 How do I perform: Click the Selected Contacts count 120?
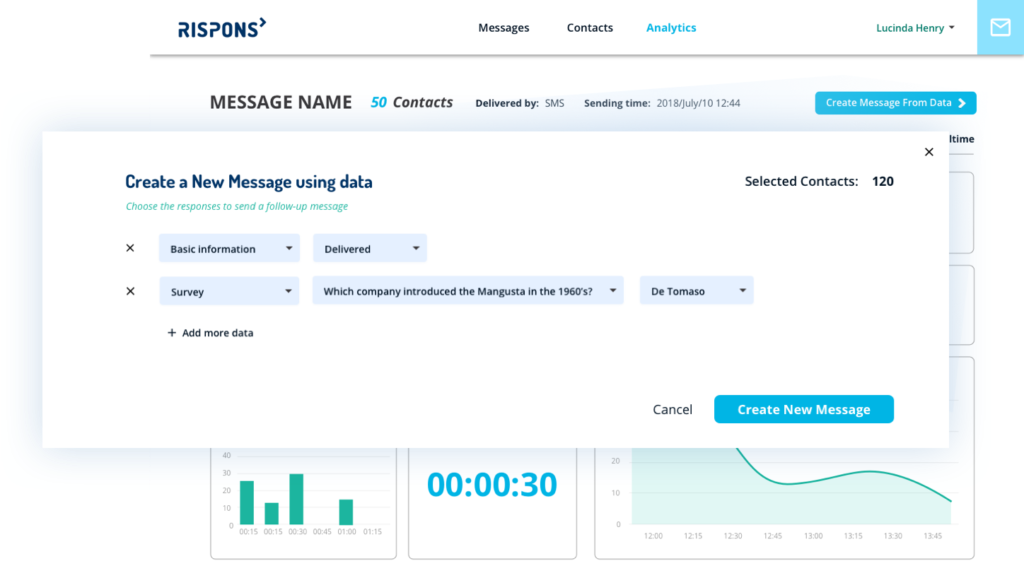[882, 182]
